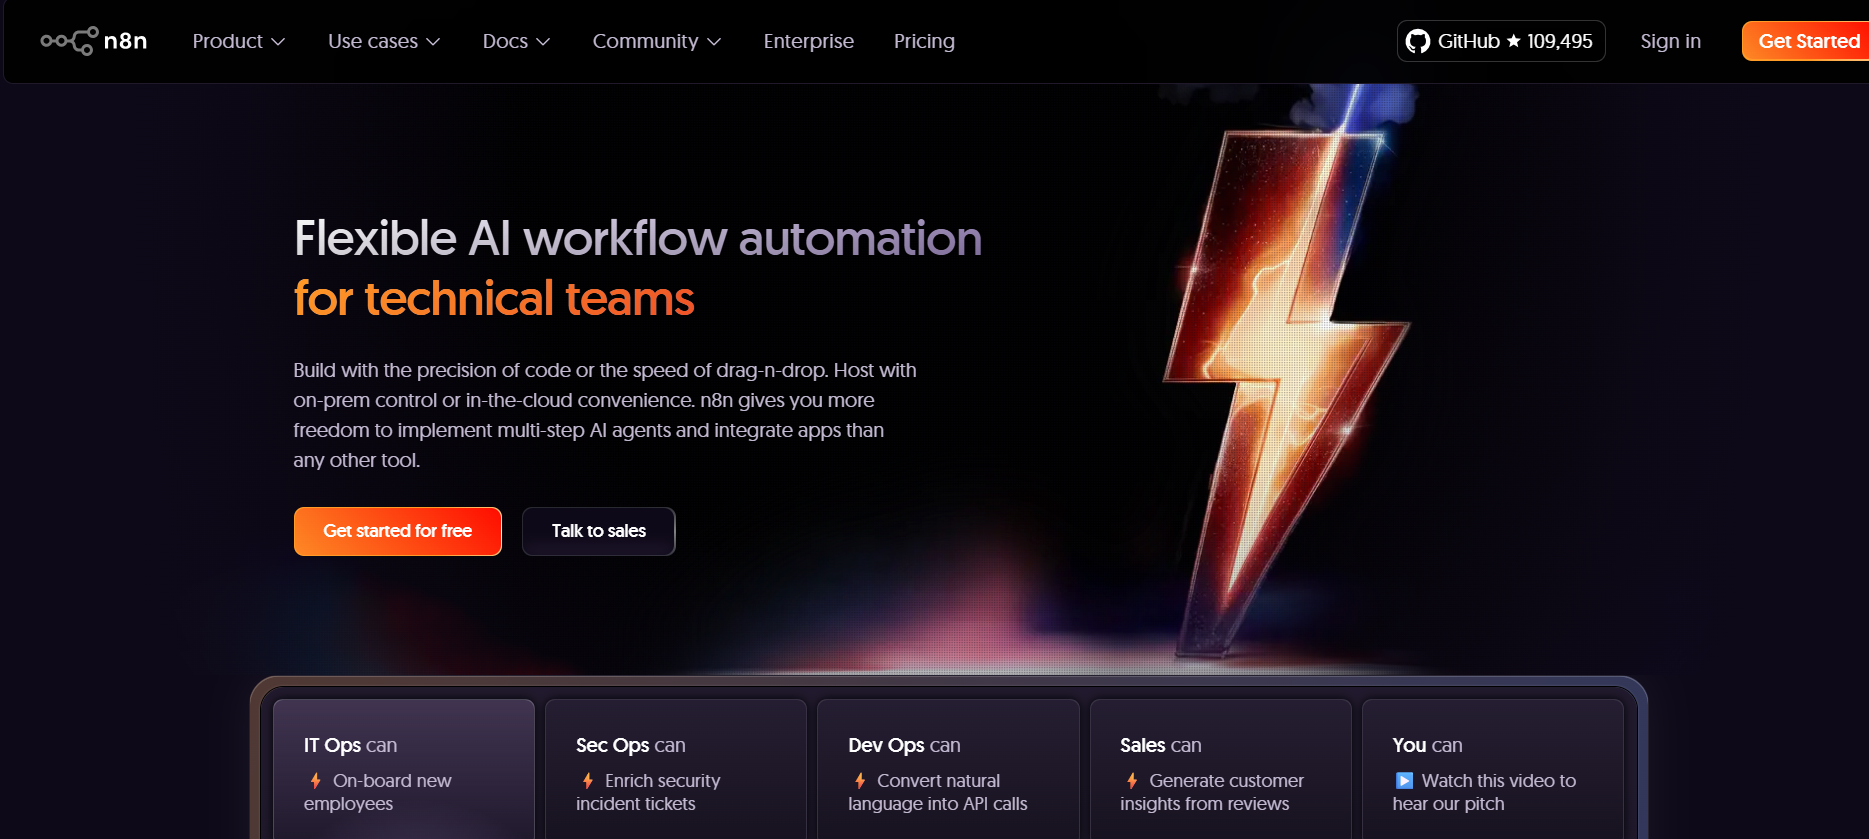This screenshot has width=1869, height=839.
Task: Open the Pricing page
Action: pyautogui.click(x=924, y=41)
